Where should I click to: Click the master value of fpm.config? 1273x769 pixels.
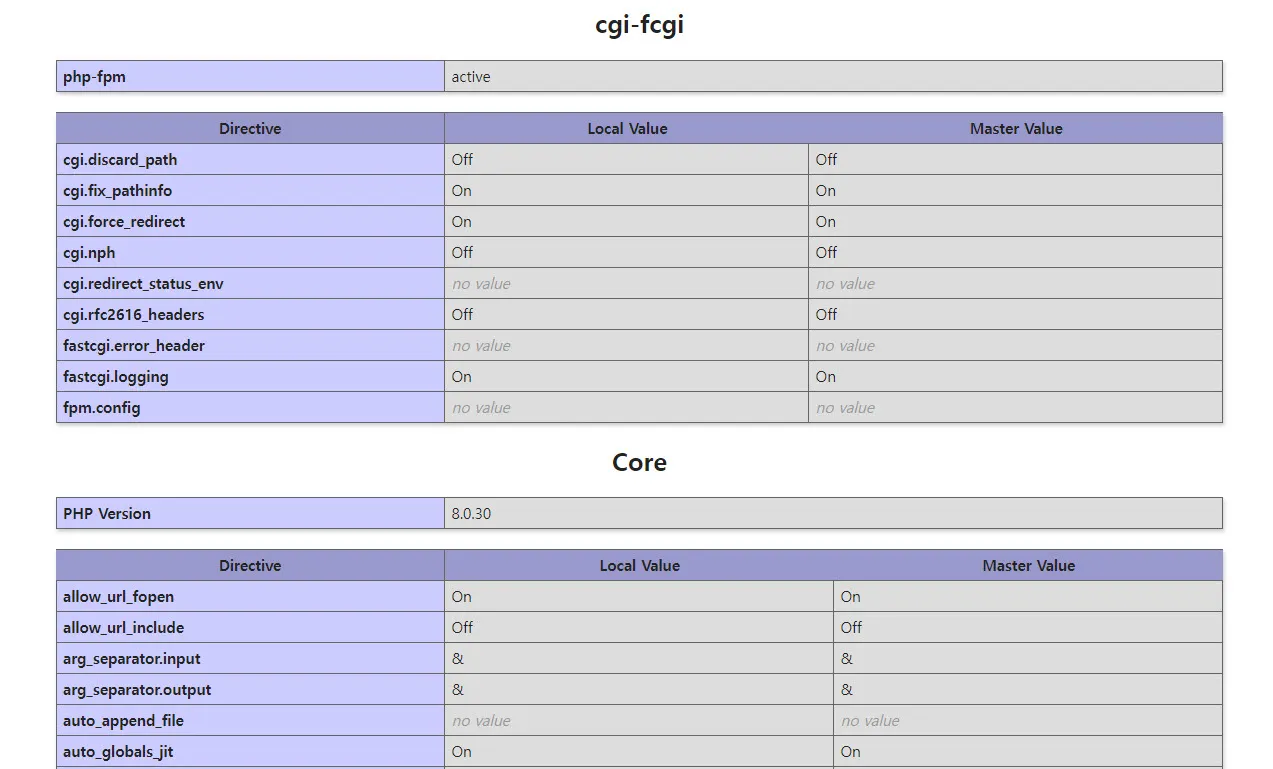[845, 408]
